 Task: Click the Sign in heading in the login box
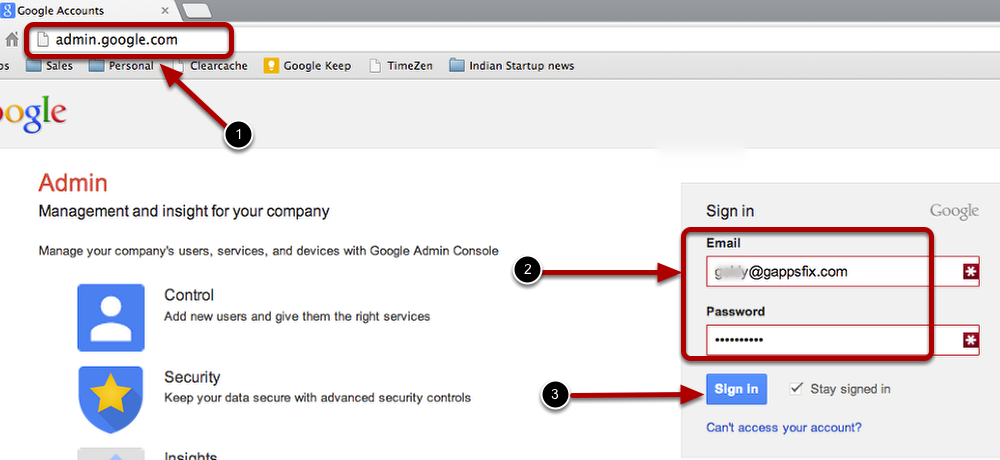click(730, 211)
